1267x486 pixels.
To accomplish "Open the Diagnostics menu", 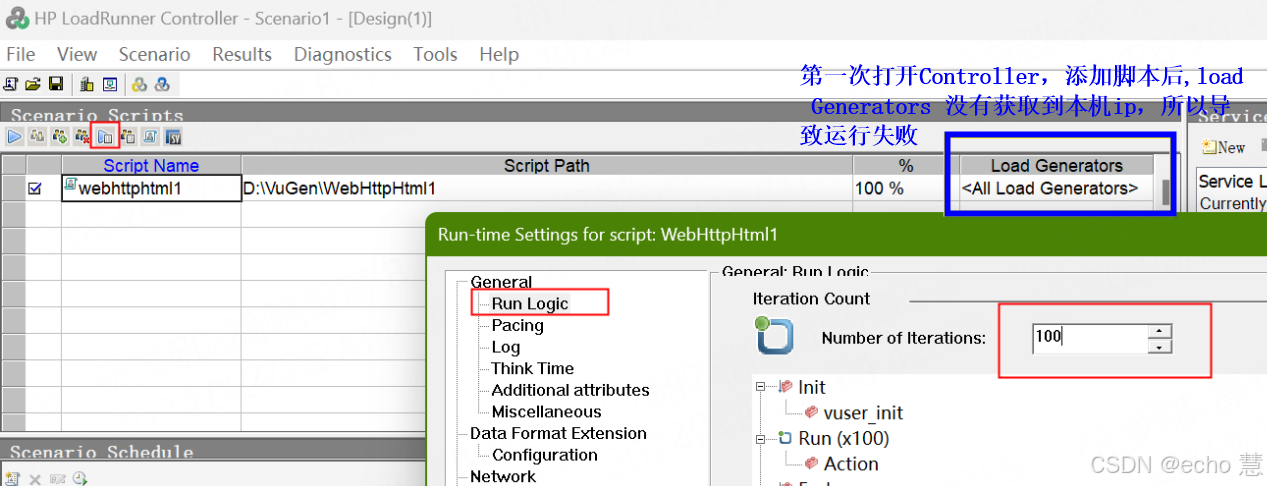I will [x=343, y=54].
